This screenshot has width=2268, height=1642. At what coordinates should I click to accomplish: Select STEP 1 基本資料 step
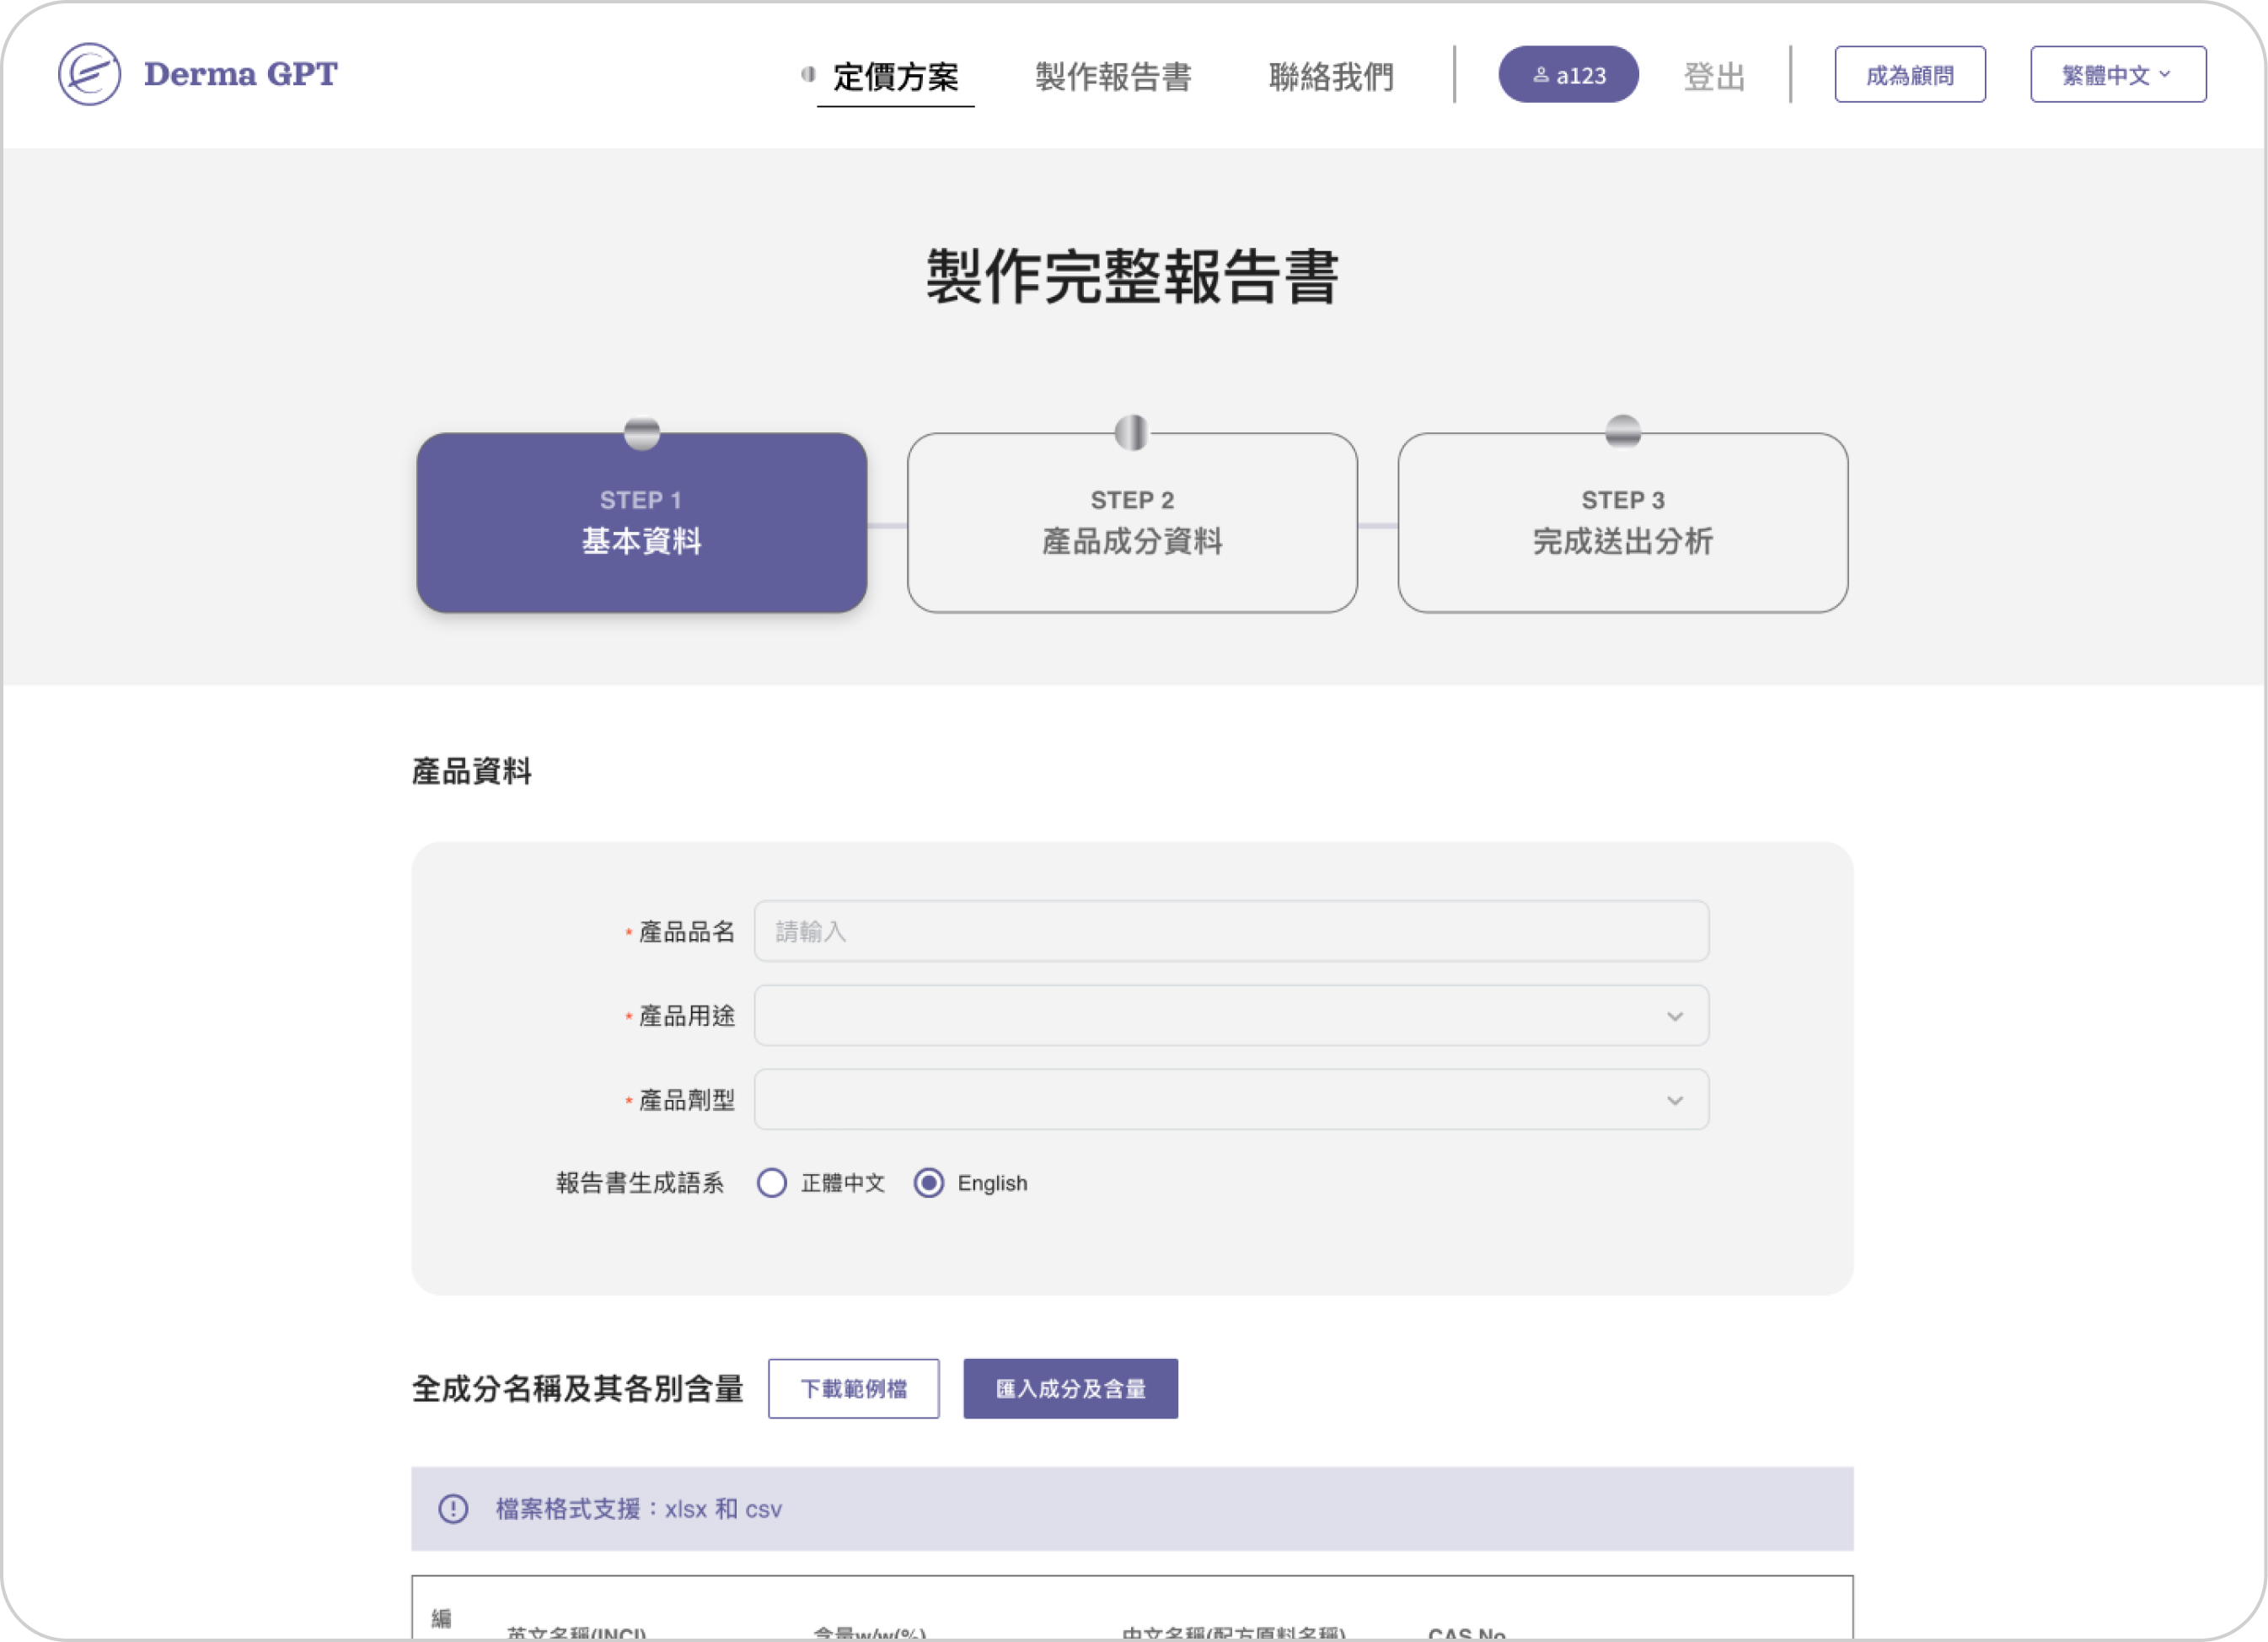pyautogui.click(x=641, y=522)
